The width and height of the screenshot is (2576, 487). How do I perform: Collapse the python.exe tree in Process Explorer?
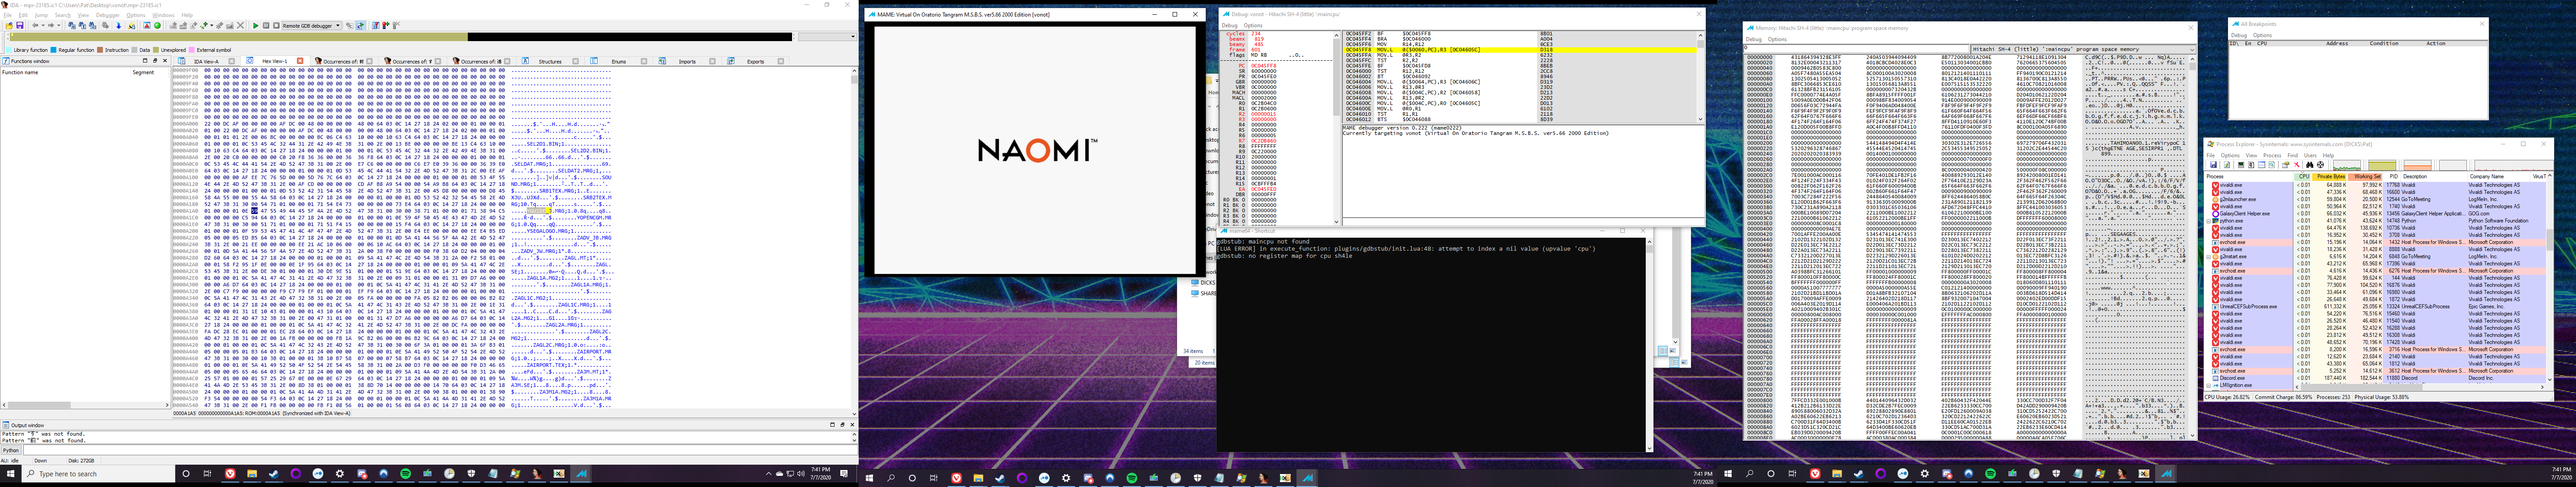tap(2208, 221)
